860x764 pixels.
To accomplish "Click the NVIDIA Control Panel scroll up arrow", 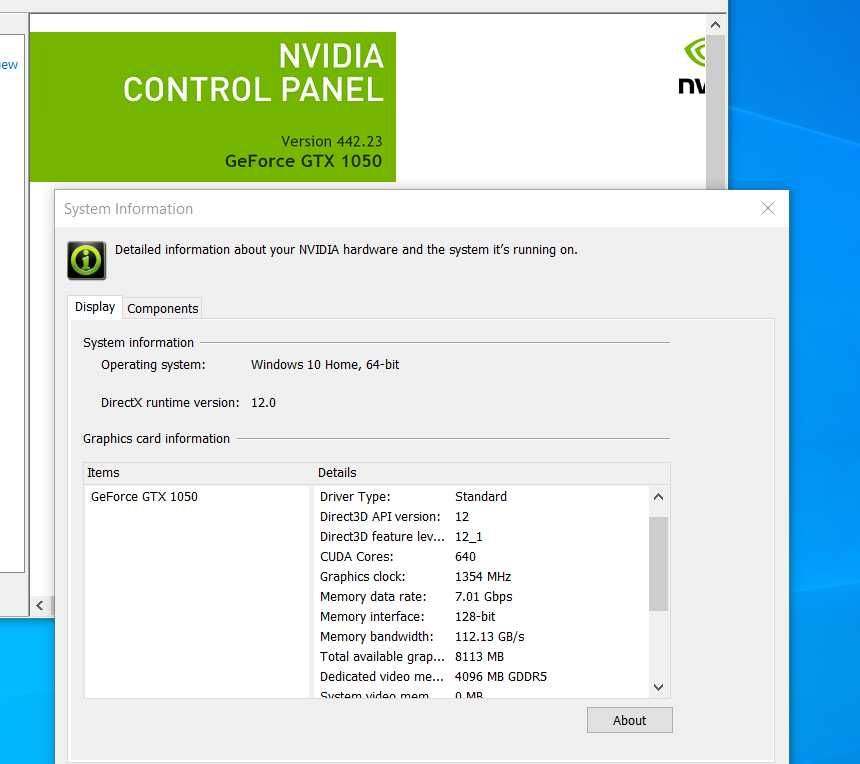I will click(x=715, y=25).
